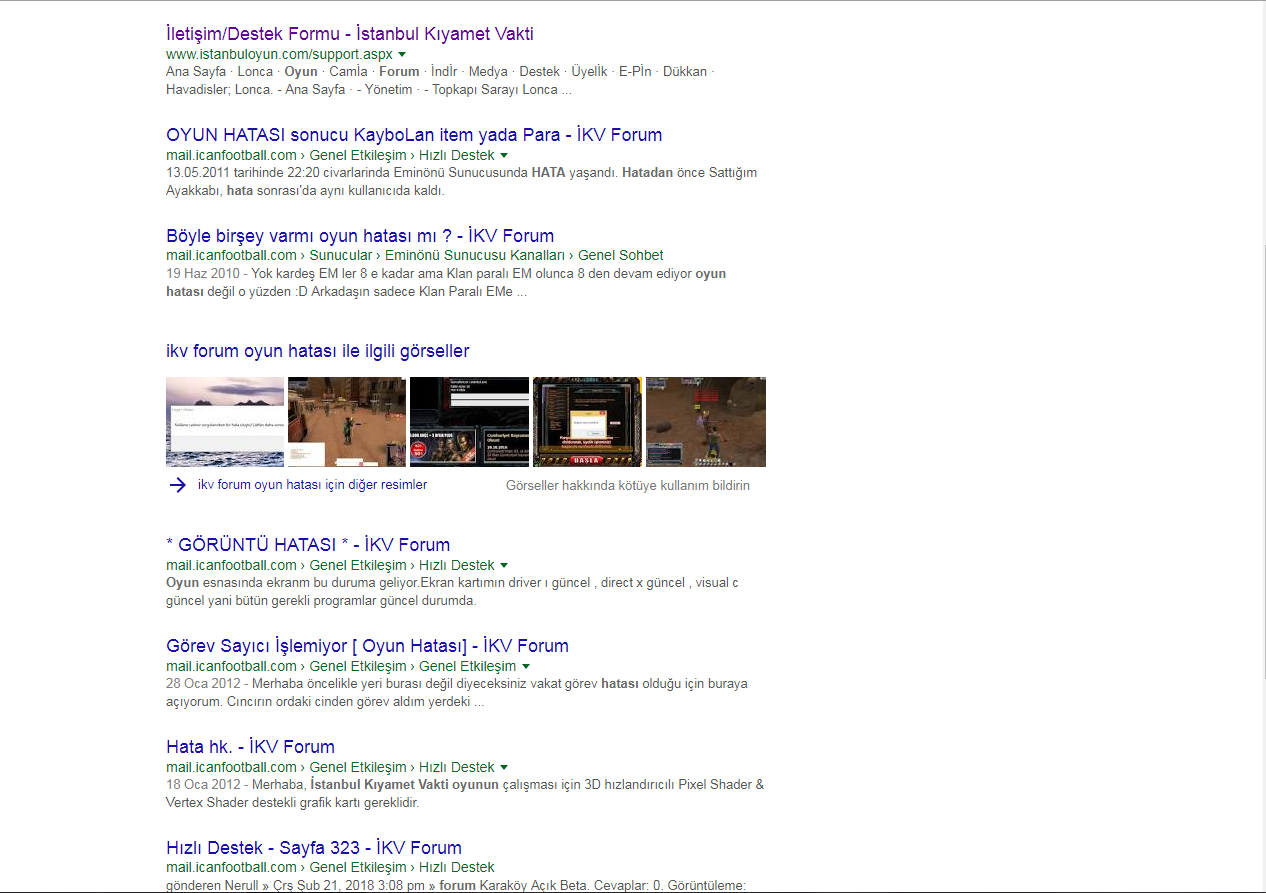Viewport: 1266px width, 893px height.
Task: Click snippet dated 18 Oca 2012
Action: coord(465,794)
